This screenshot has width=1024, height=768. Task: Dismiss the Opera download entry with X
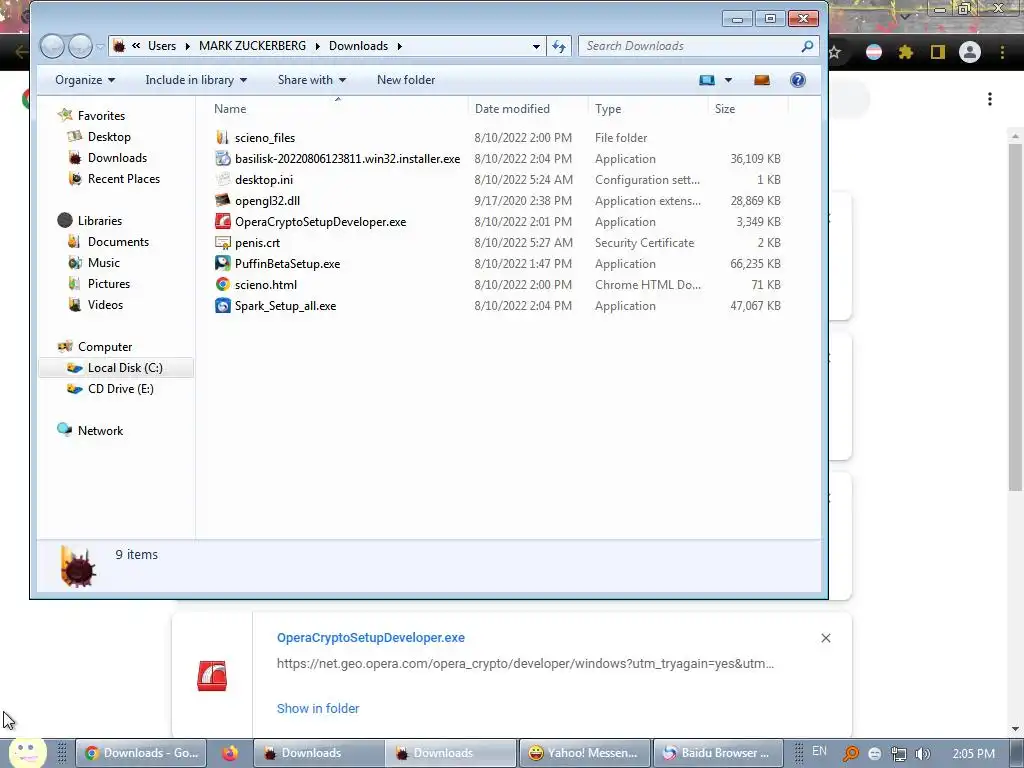coord(825,638)
